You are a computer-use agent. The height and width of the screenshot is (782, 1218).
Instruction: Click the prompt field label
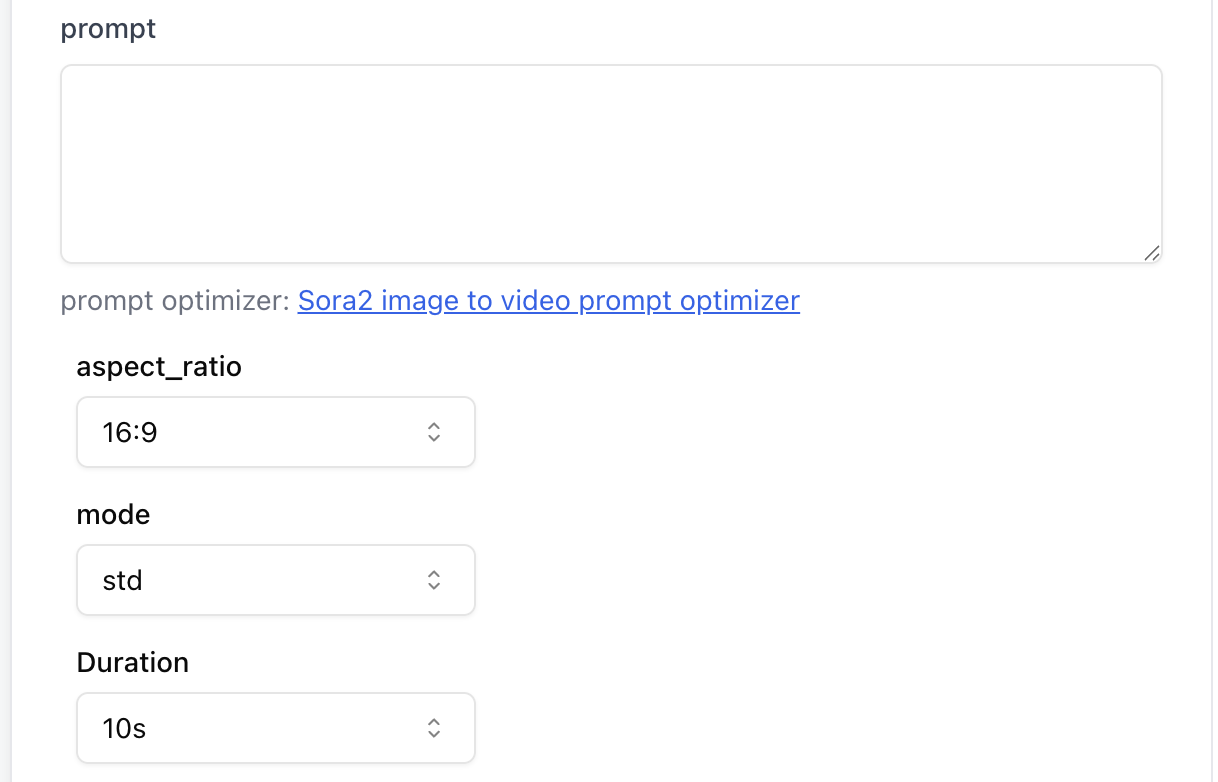click(x=107, y=29)
